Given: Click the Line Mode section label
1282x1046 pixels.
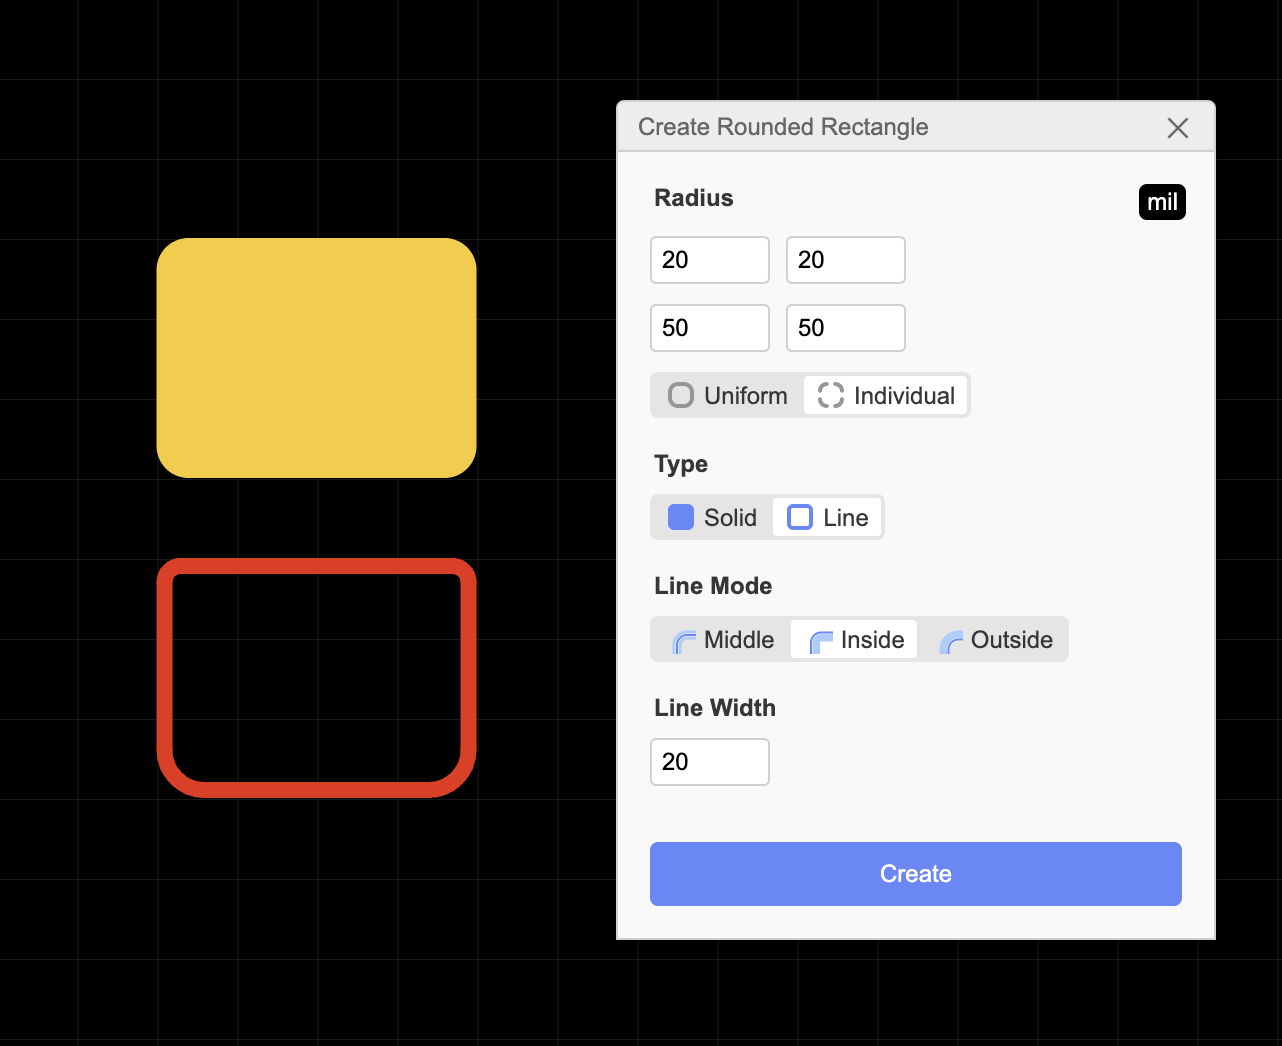Looking at the screenshot, I should click(713, 586).
